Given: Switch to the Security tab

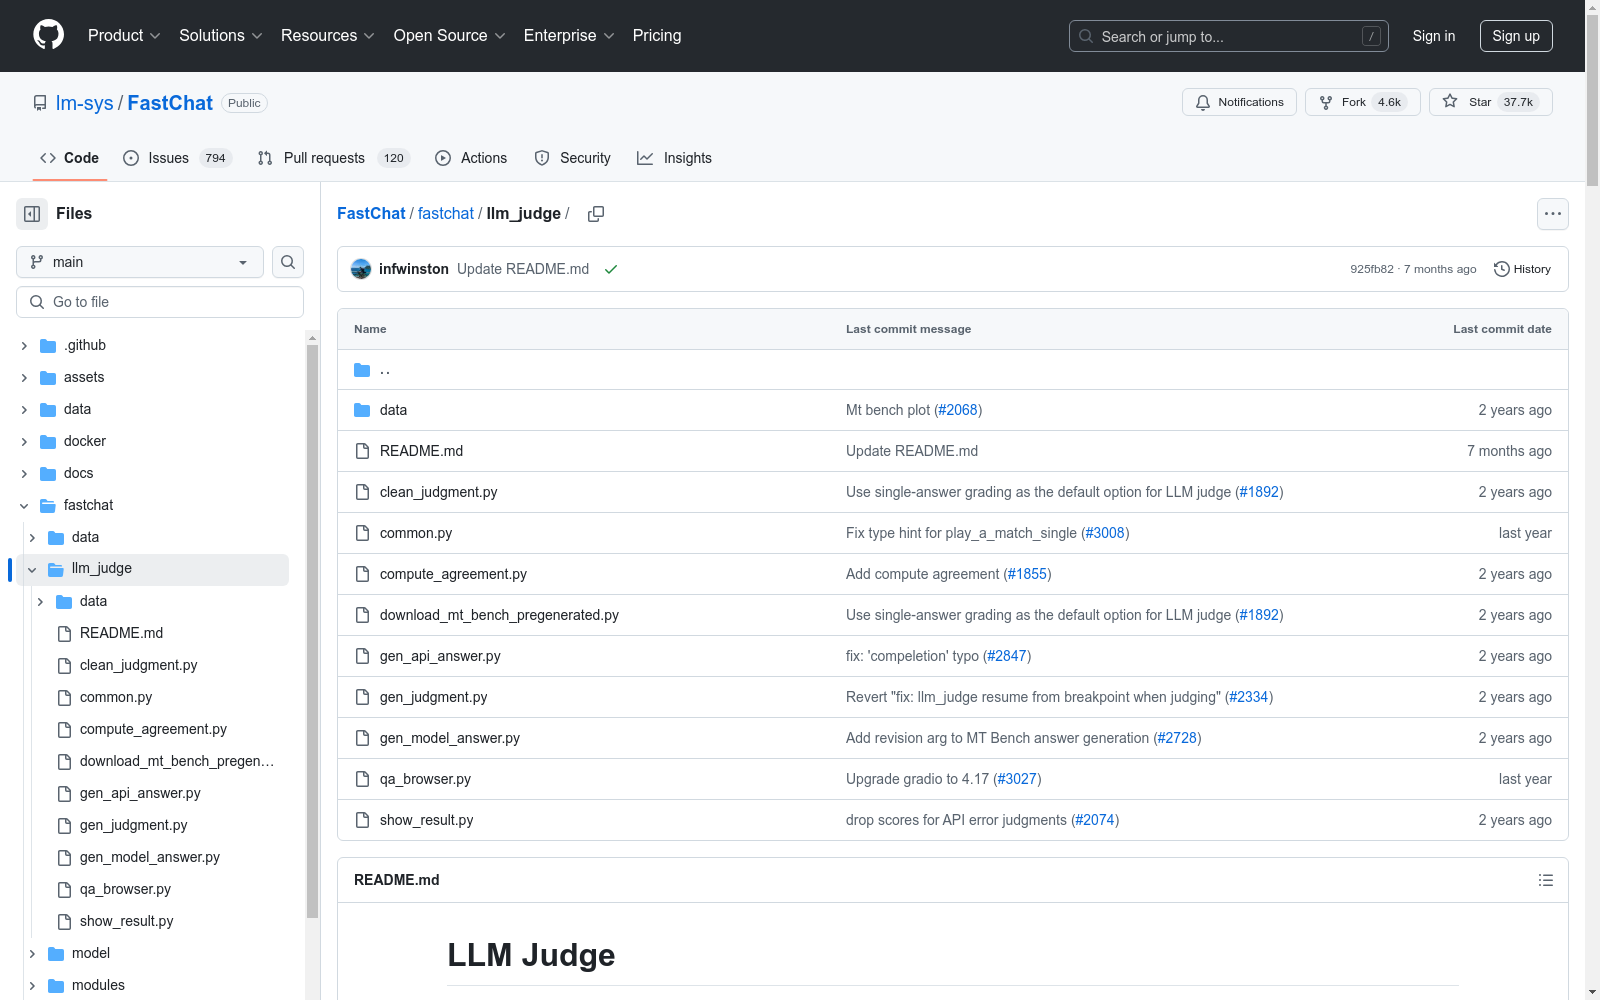Looking at the screenshot, I should (572, 158).
